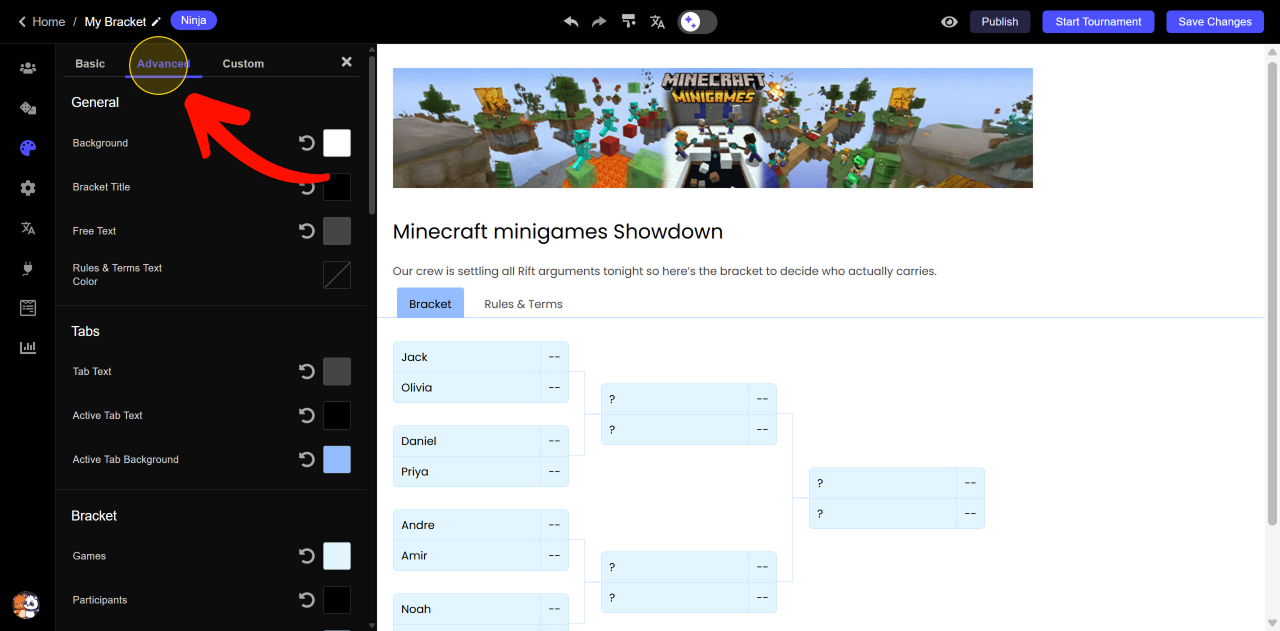The width and height of the screenshot is (1280, 631).
Task: Switch to the Basic tab
Action: tap(90, 63)
